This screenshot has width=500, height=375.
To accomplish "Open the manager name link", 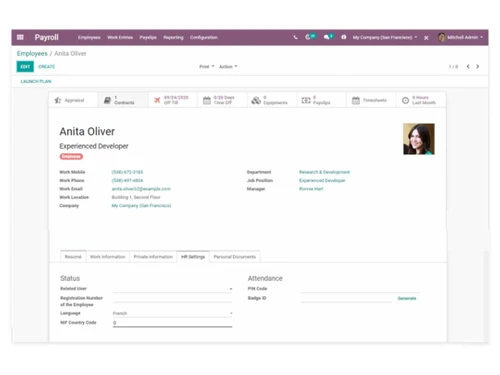I will tap(311, 189).
